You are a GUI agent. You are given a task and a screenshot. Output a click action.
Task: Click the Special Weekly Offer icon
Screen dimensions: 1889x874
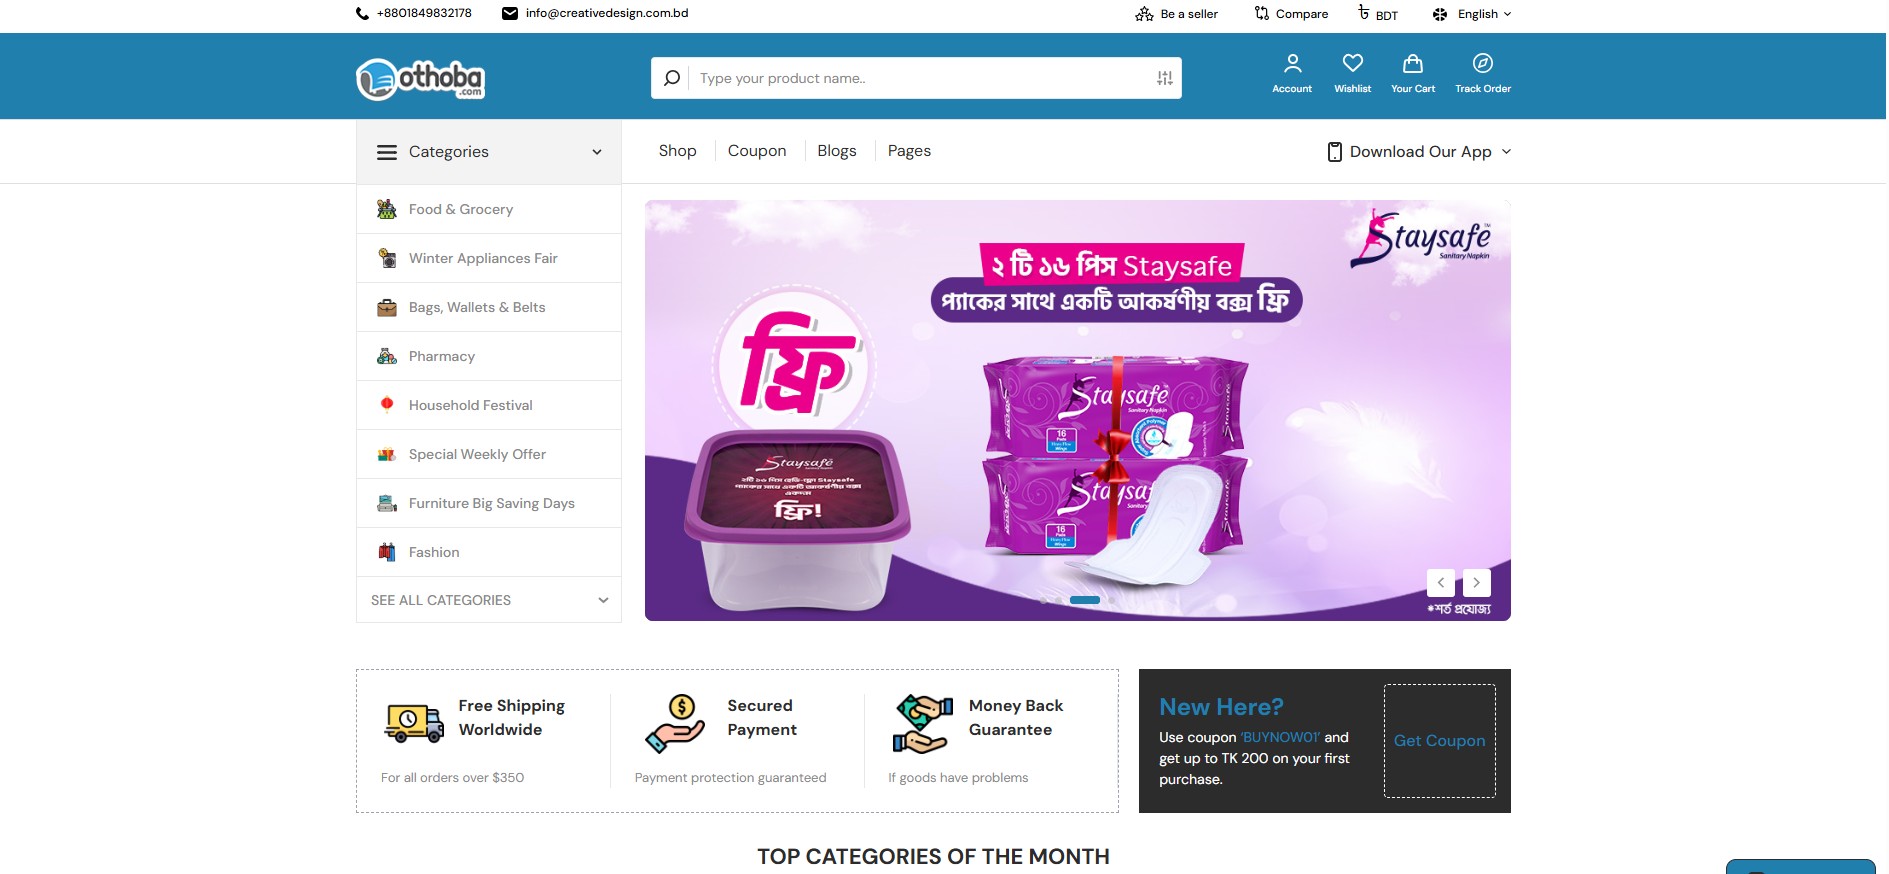tap(387, 454)
